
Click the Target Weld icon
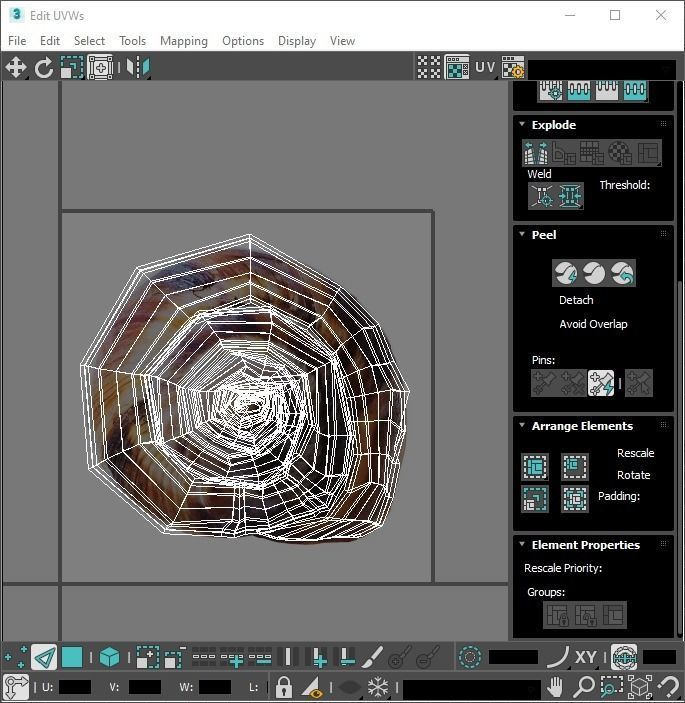tap(542, 196)
